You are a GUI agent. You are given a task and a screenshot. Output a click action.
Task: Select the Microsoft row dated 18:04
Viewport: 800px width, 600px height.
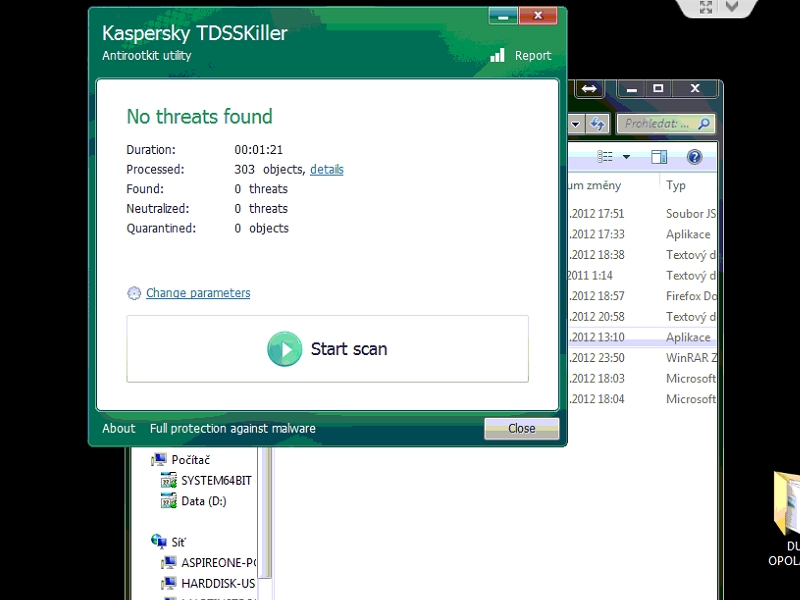tap(642, 399)
